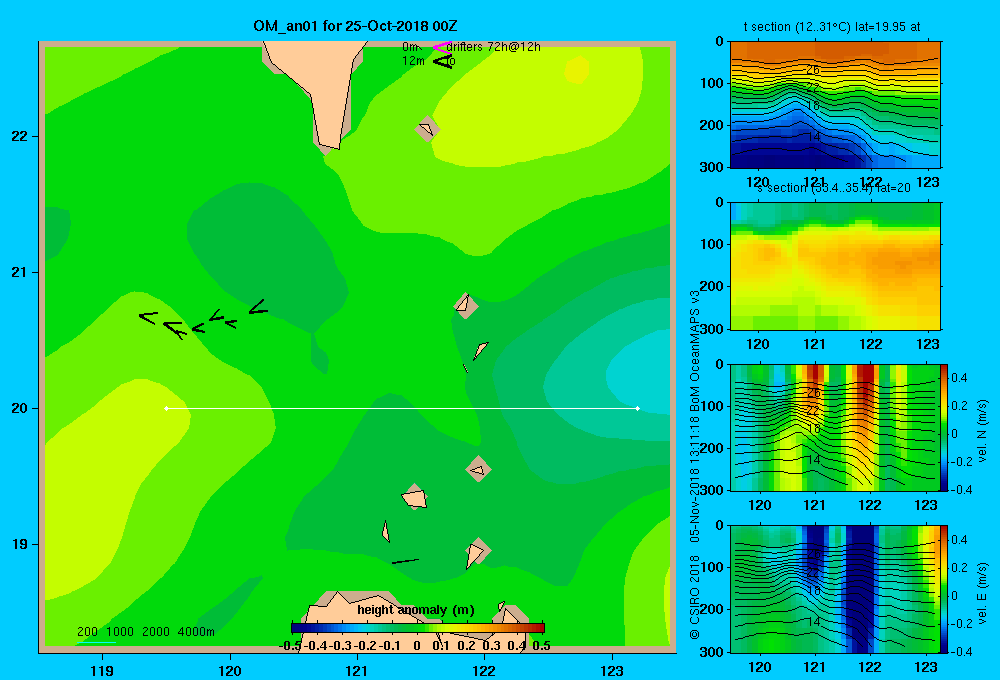This screenshot has height=680, width=1000.
Task: Open the salinity section plot
Action: (835, 266)
